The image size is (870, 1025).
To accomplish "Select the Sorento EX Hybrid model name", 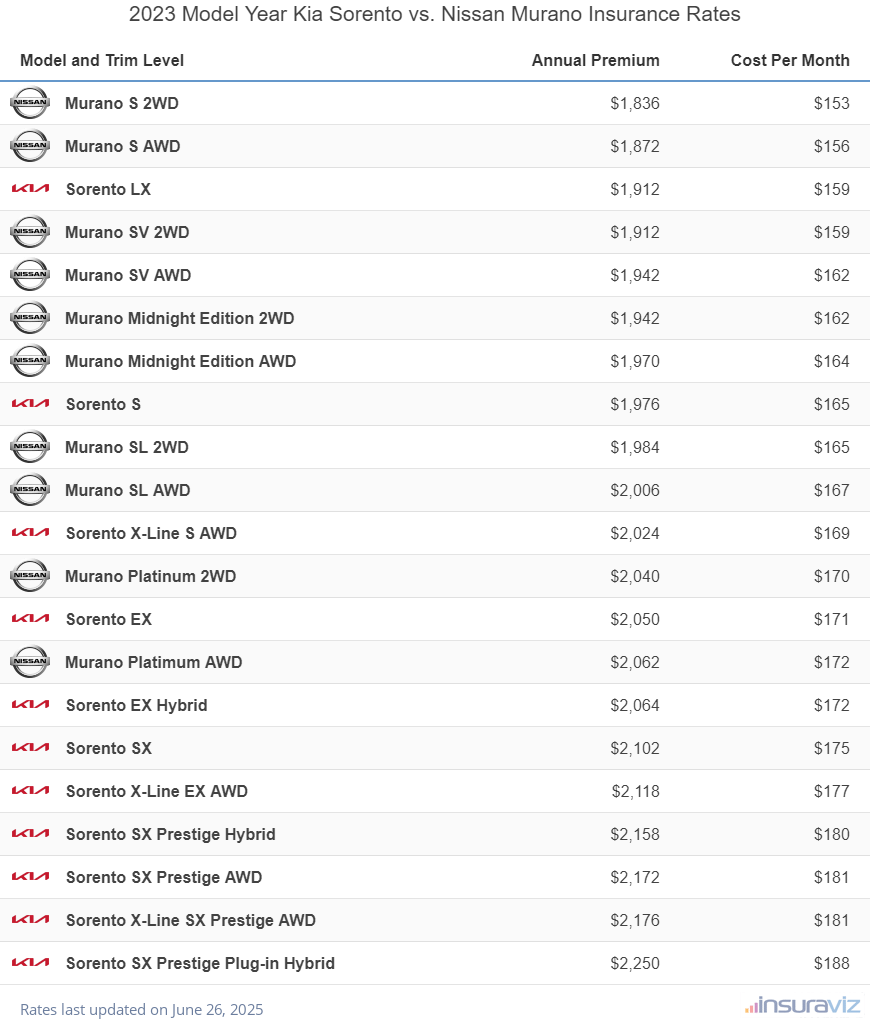I will click(137, 705).
